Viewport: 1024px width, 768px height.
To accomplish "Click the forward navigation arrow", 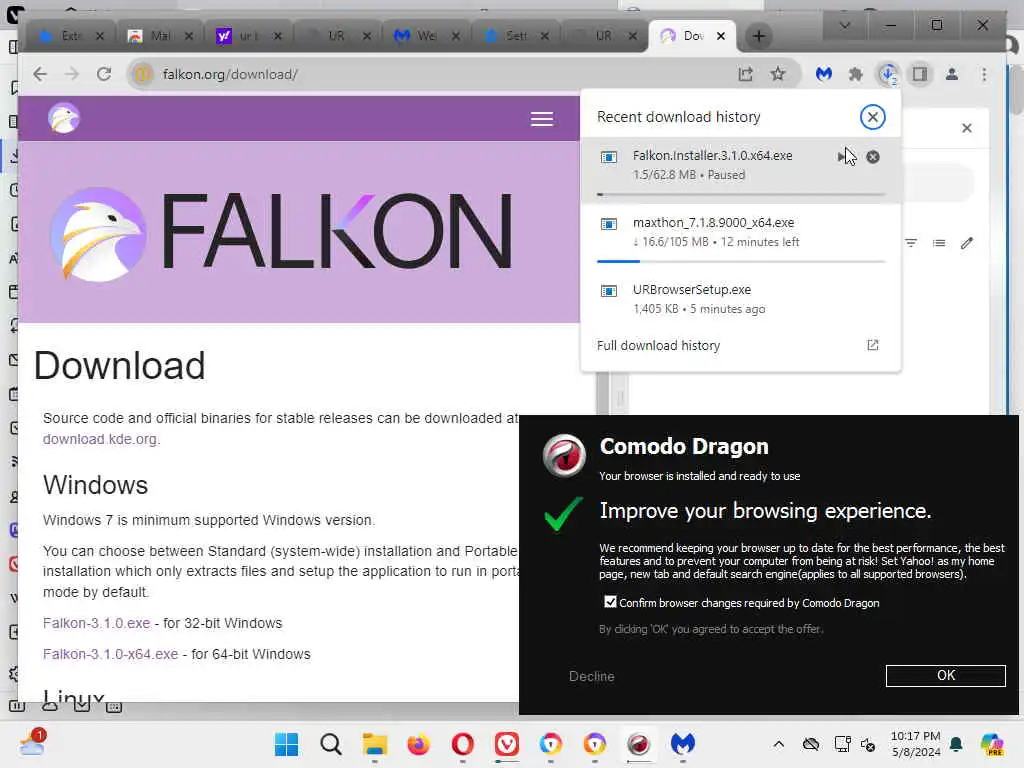I will pyautogui.click(x=72, y=74).
